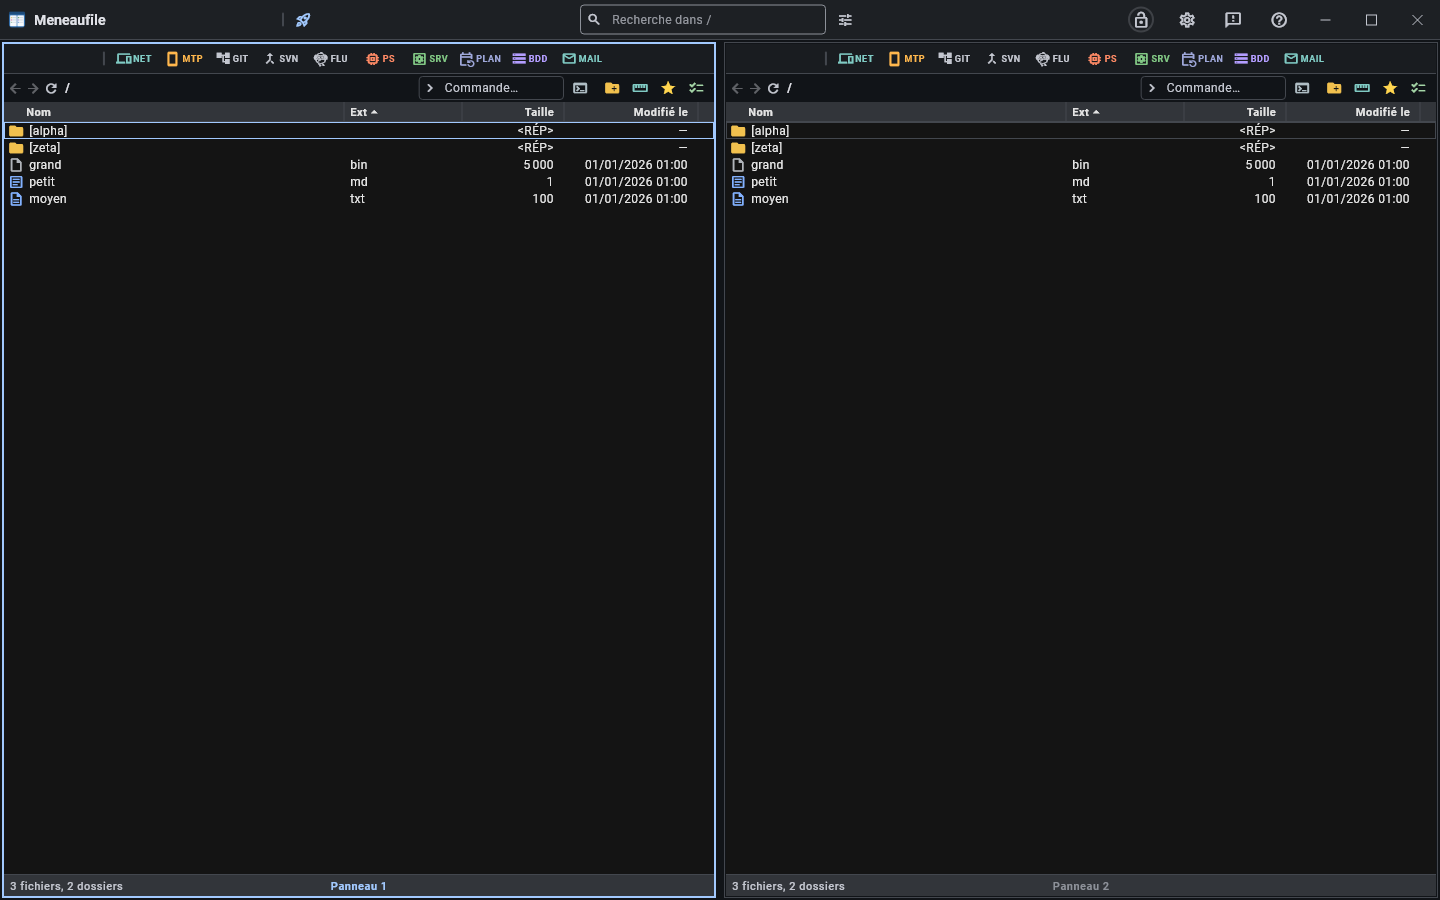The width and height of the screenshot is (1440, 900).
Task: Select the [zeta] folder in Panneau 1
Action: coord(360,148)
